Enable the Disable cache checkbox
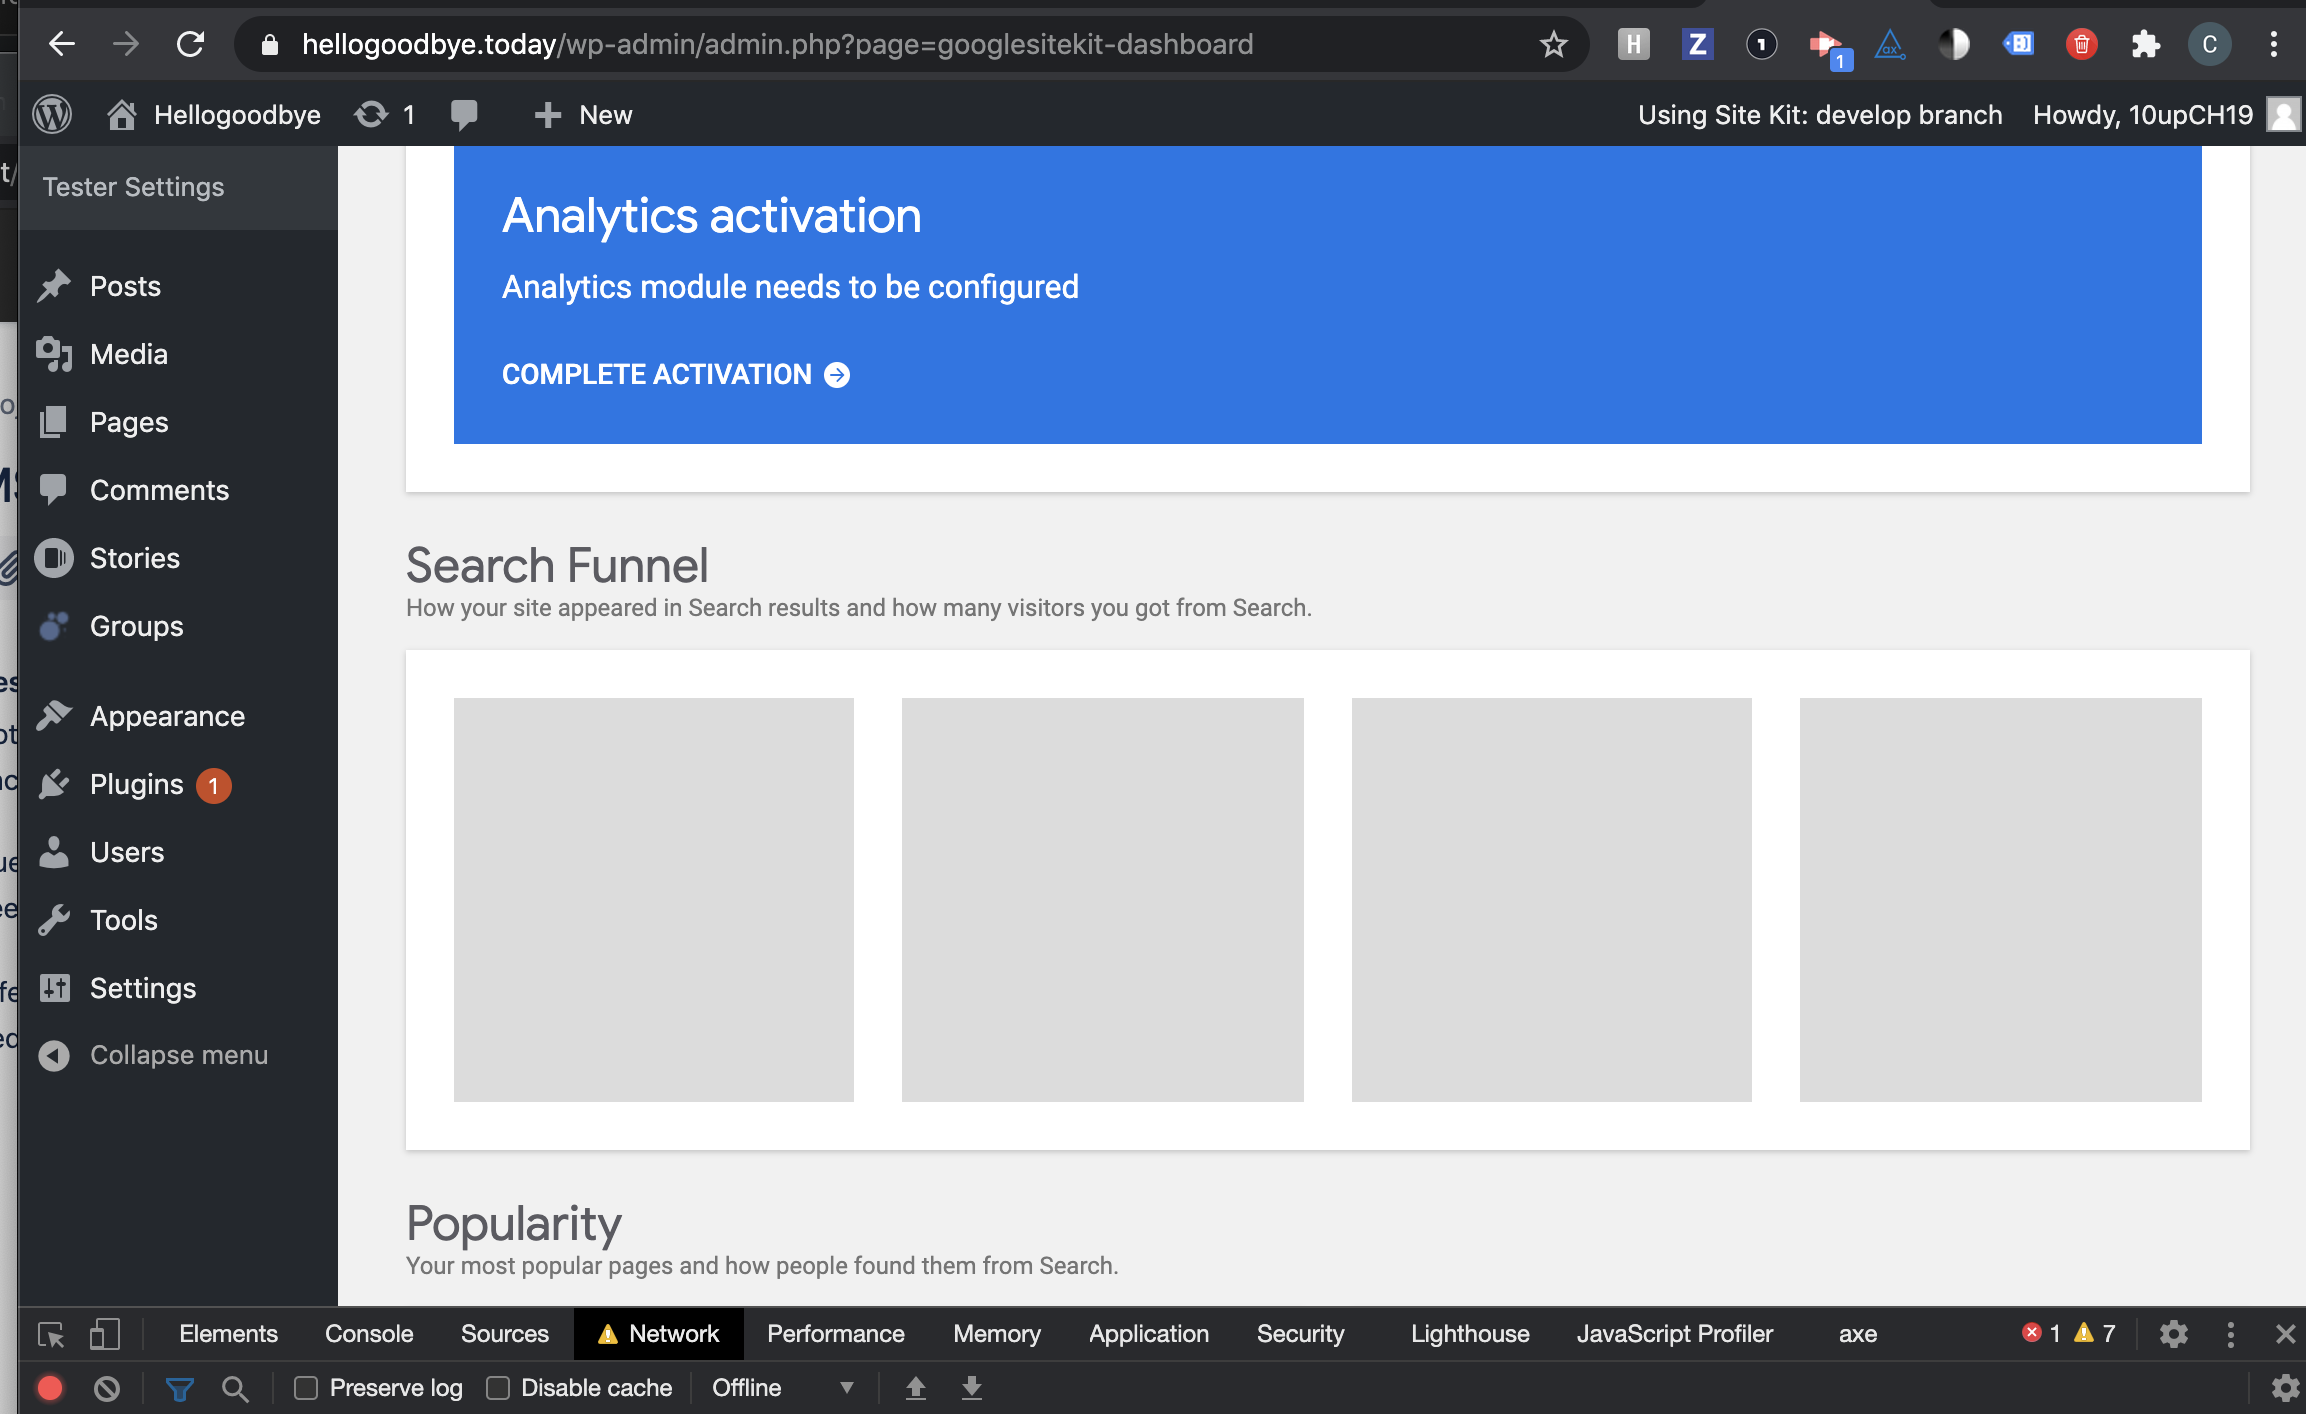The height and width of the screenshot is (1414, 2306). pos(498,1388)
